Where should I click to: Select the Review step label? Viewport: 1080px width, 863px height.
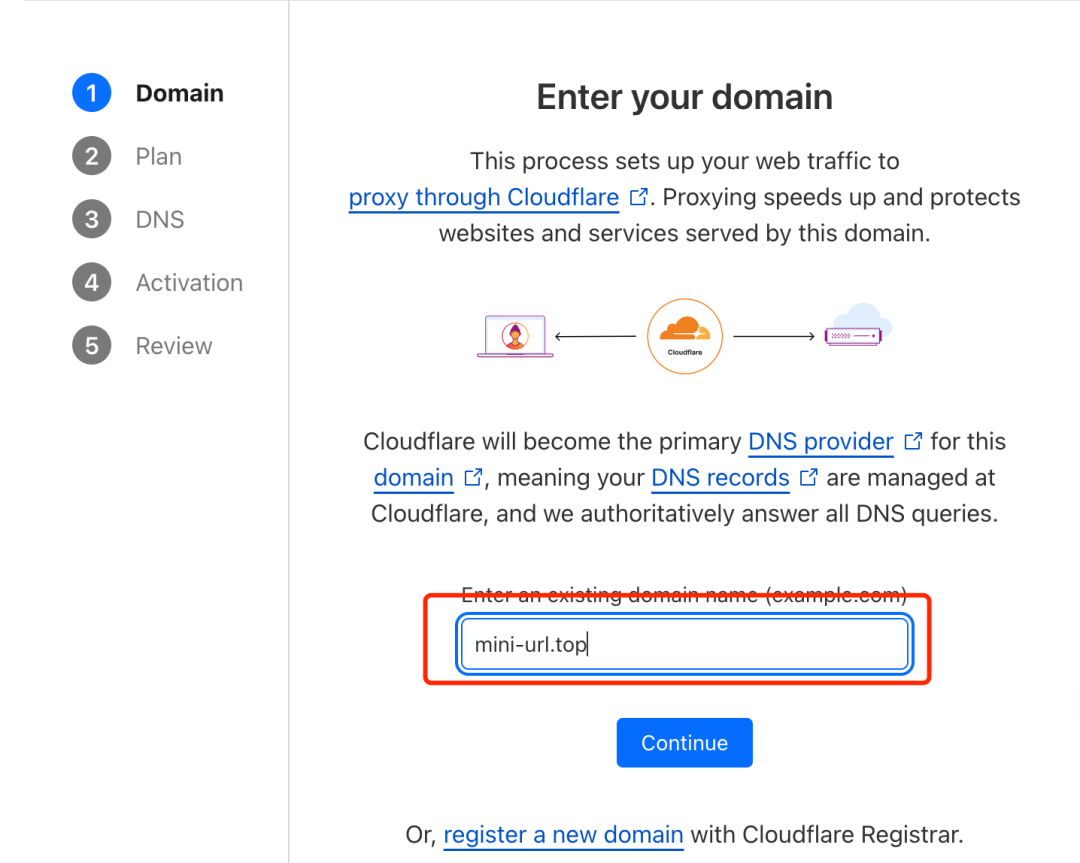tap(174, 346)
